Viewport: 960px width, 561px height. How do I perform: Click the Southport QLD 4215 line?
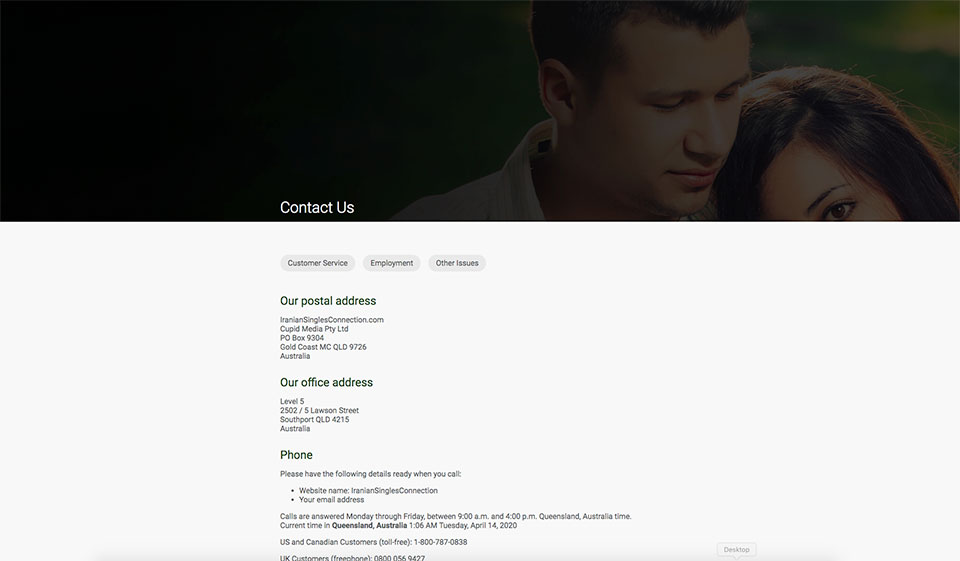(314, 420)
